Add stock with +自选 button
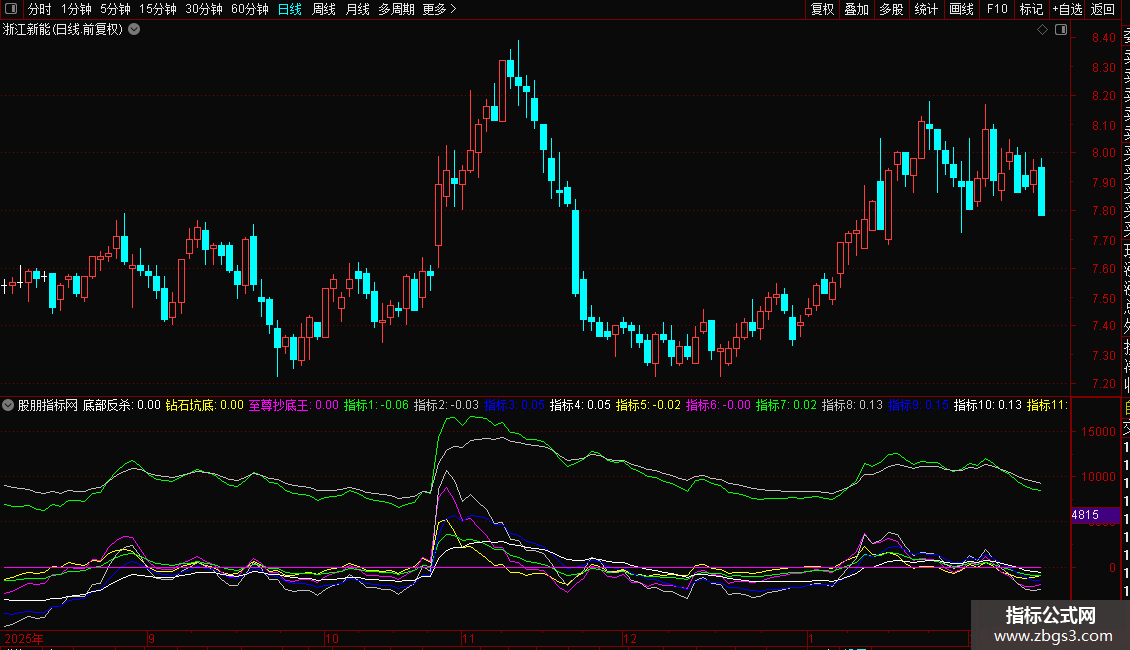This screenshot has width=1130, height=650. (1067, 10)
